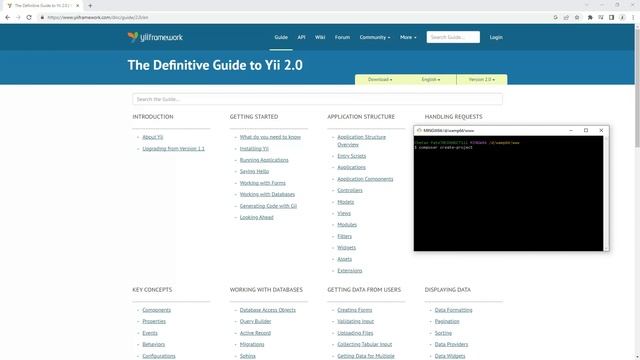Open the Controllers link
Viewport: 640px width, 360px height.
point(350,190)
